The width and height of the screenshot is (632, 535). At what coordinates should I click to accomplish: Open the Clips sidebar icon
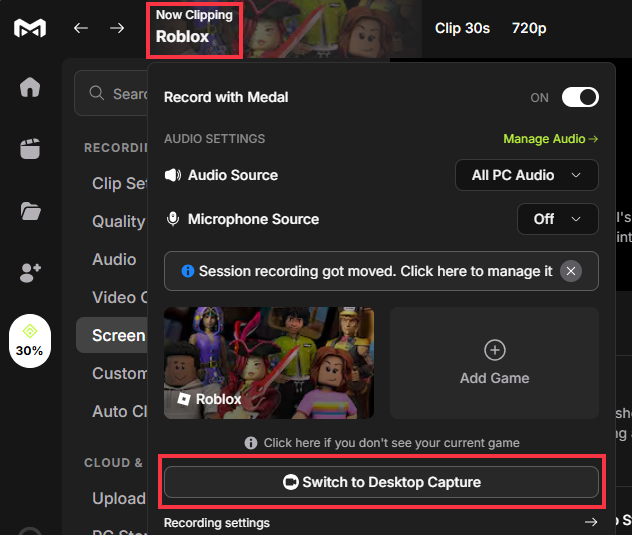tap(30, 149)
